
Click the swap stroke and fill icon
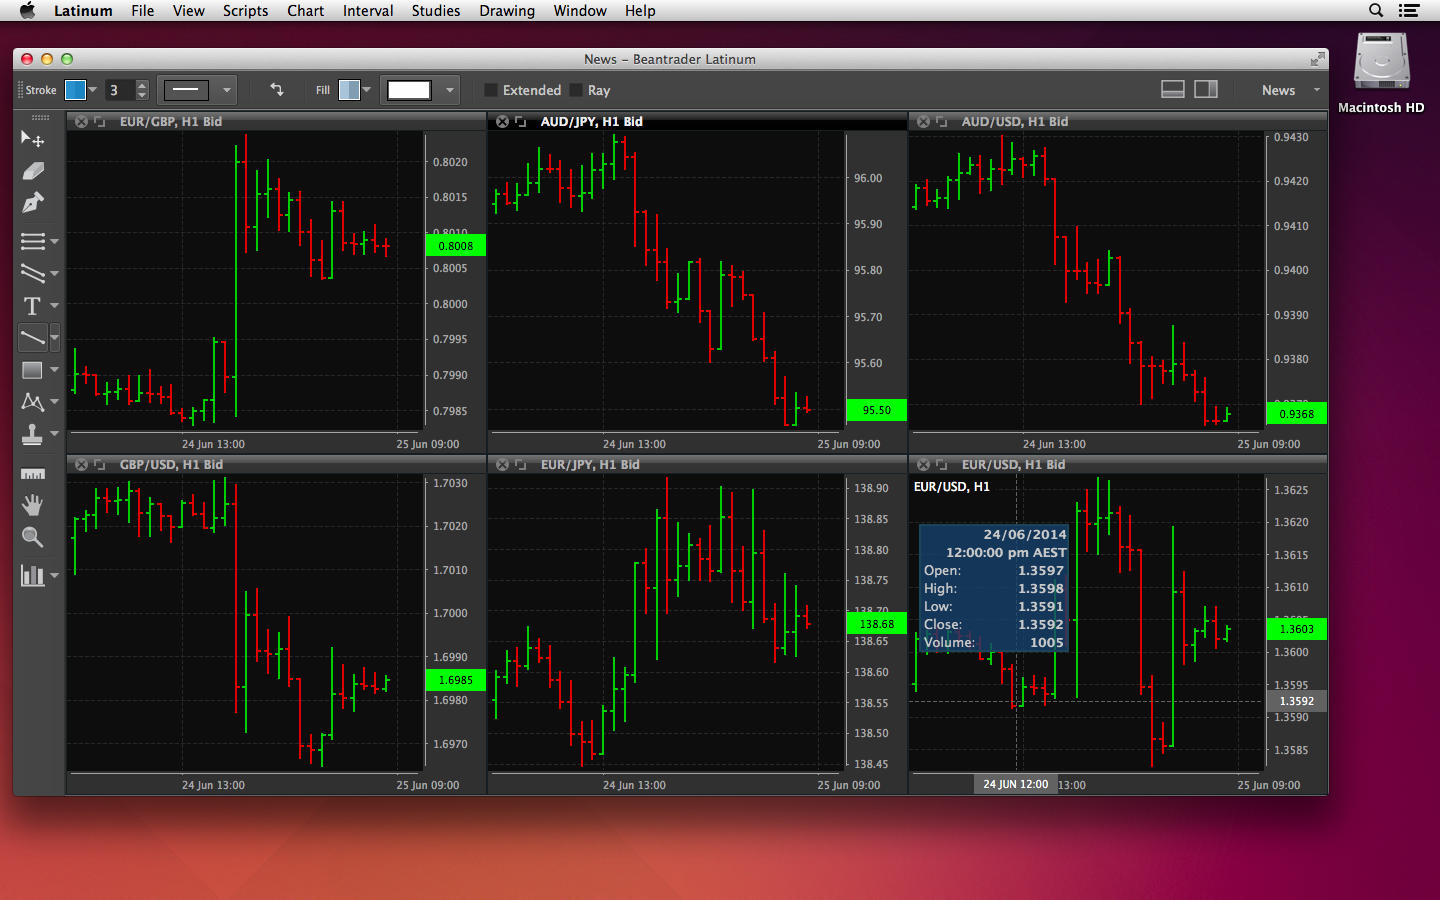tap(277, 90)
